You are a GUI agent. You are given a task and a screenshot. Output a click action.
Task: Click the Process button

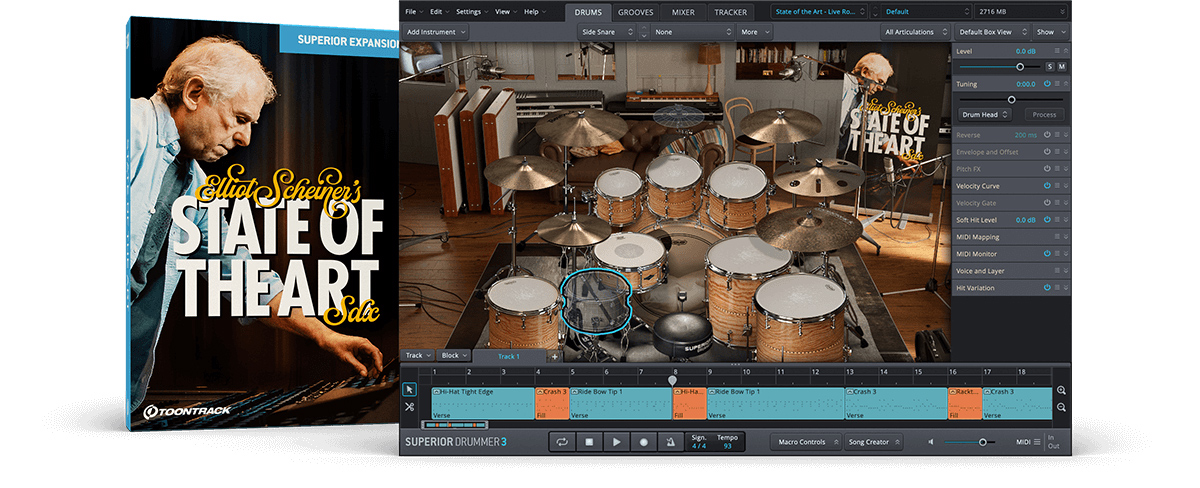pos(1044,115)
